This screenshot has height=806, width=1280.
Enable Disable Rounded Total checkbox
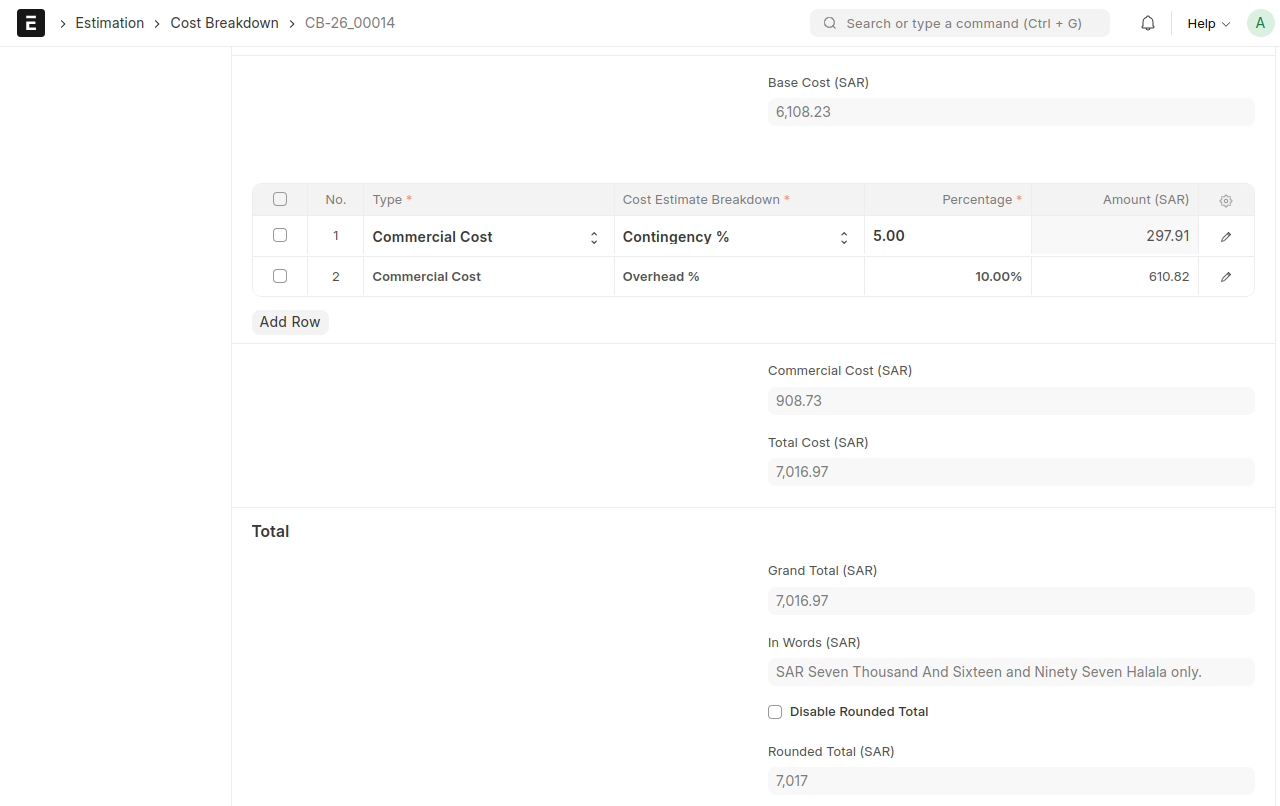point(775,712)
